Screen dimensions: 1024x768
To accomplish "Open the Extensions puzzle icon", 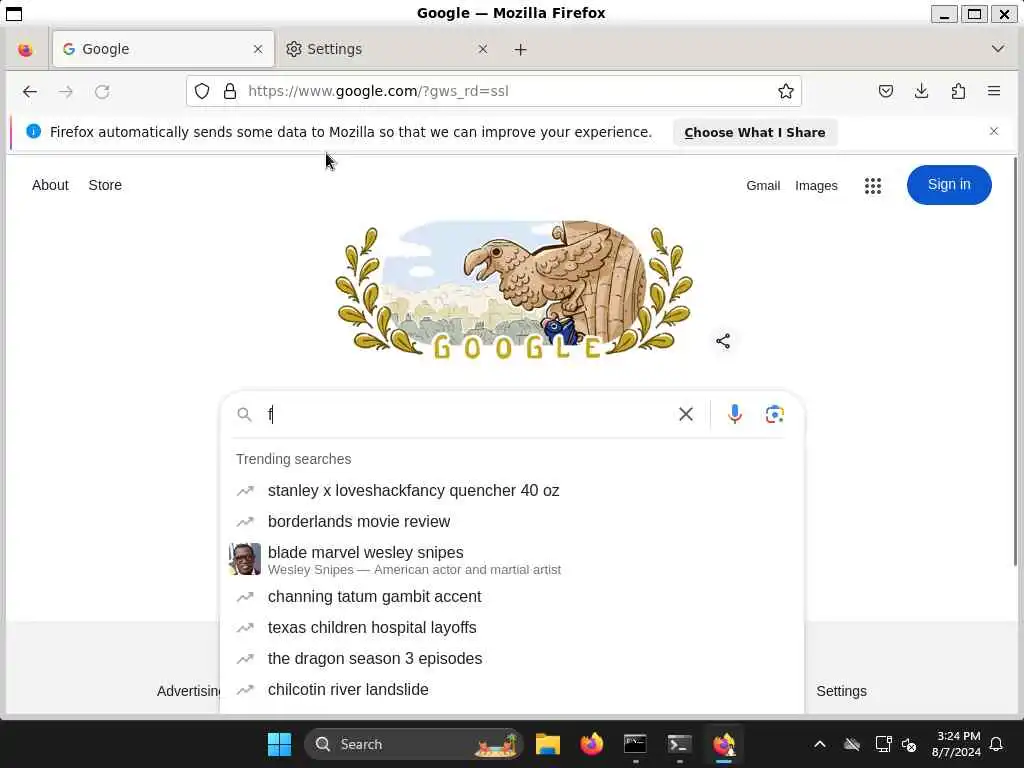I will point(958,91).
